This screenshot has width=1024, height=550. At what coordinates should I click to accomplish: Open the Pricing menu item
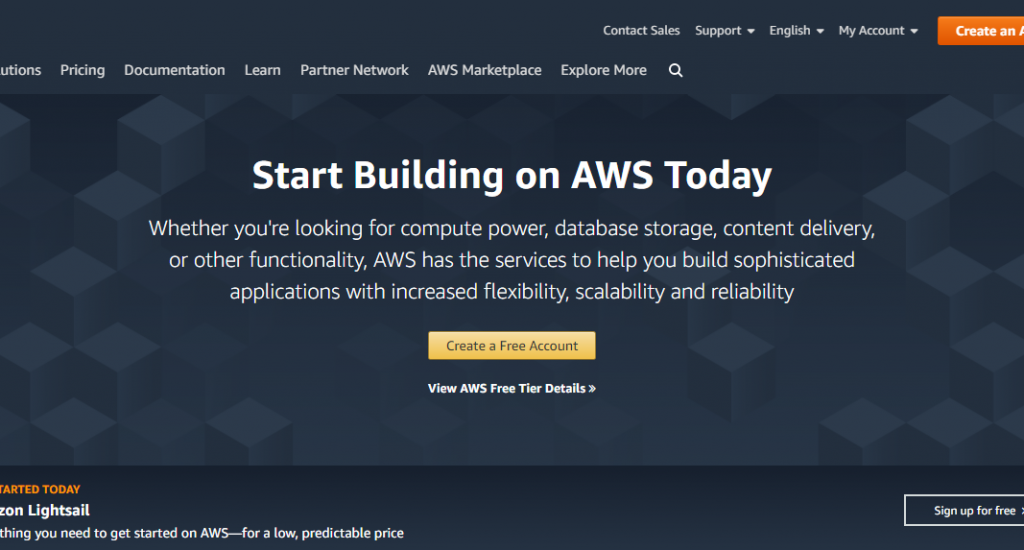[82, 70]
